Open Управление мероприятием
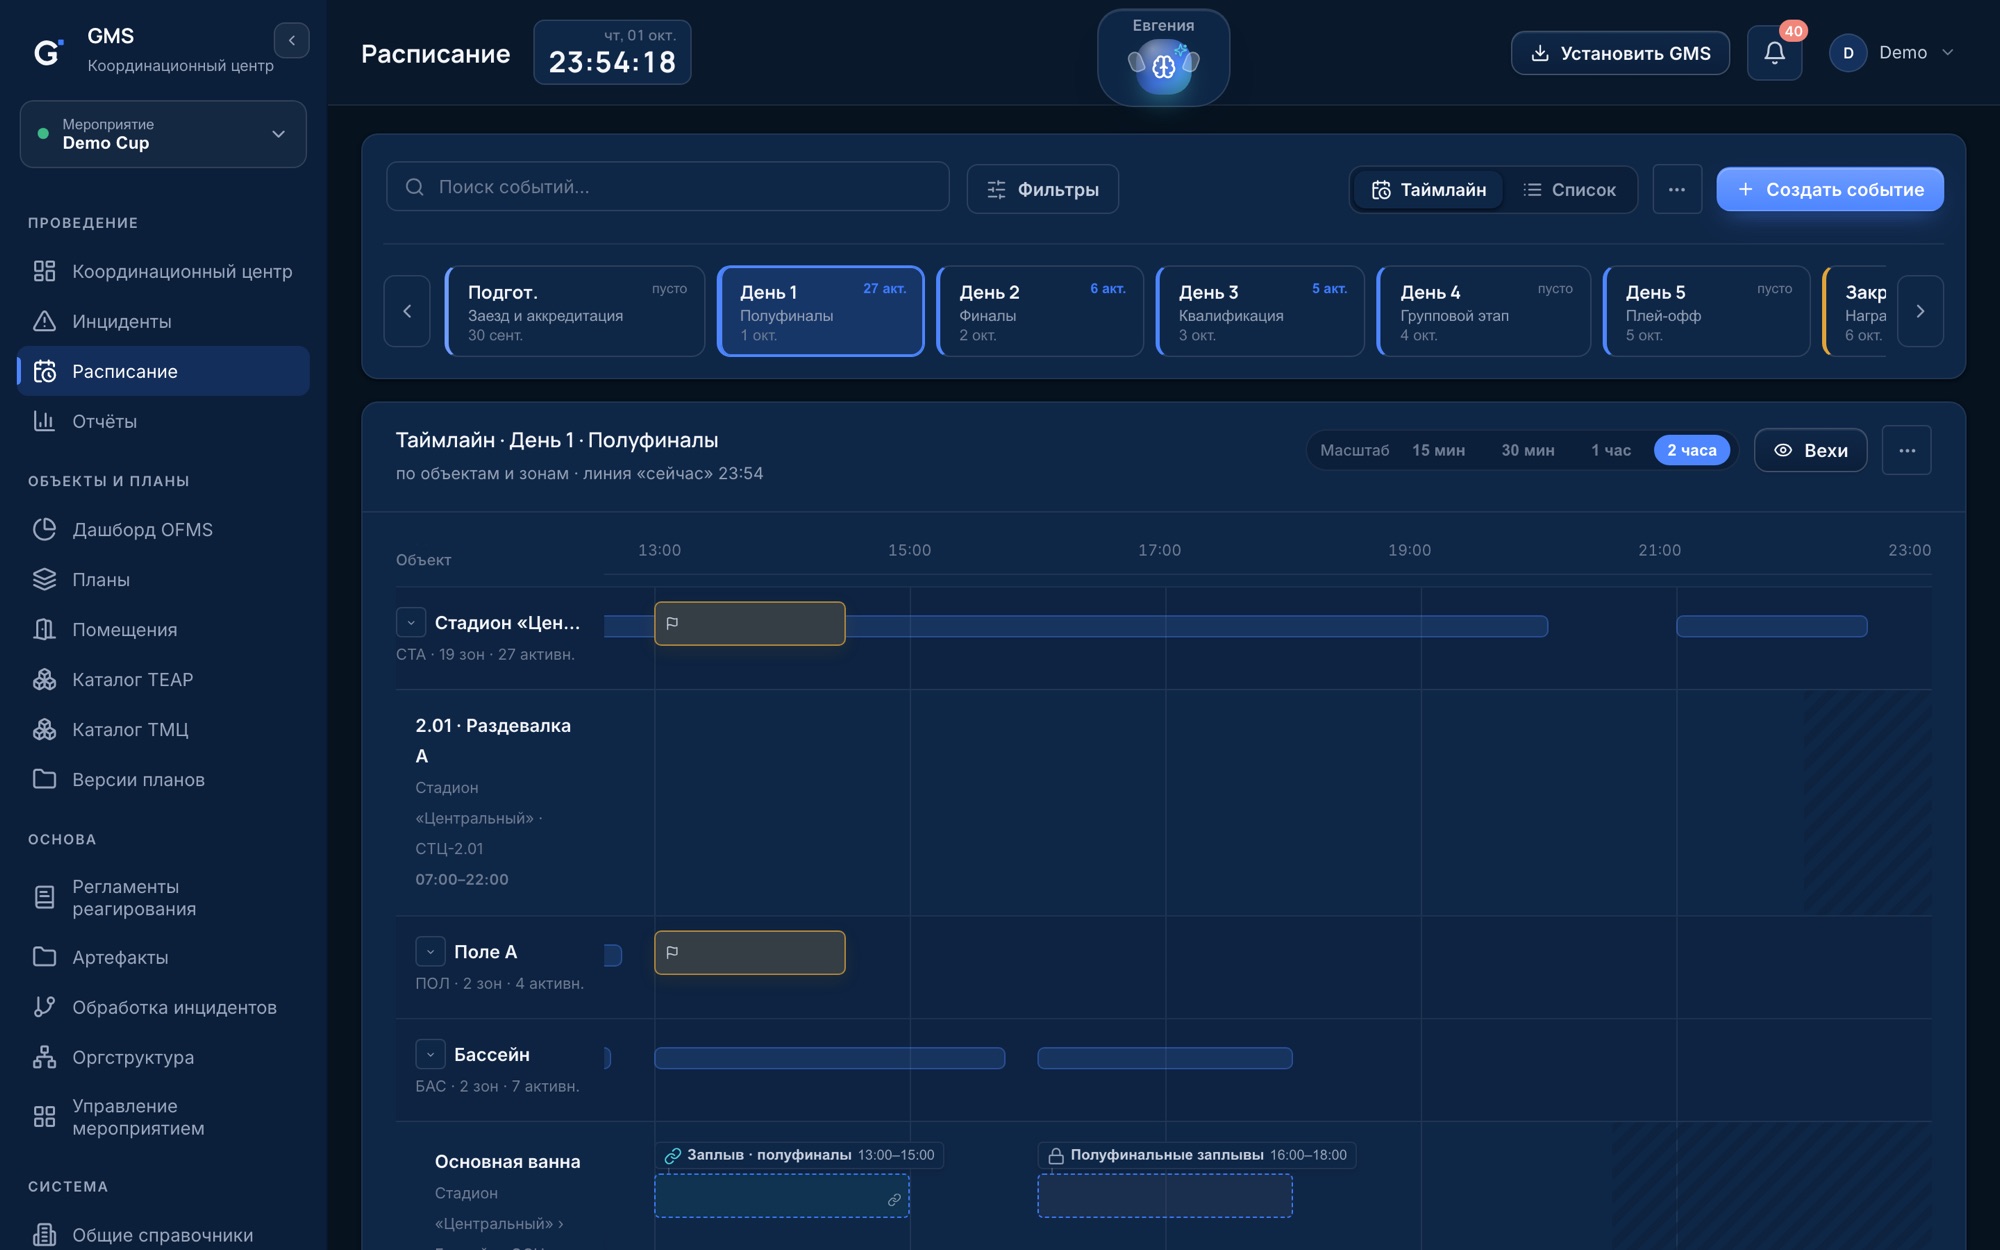Viewport: 2000px width, 1250px height. [164, 1117]
